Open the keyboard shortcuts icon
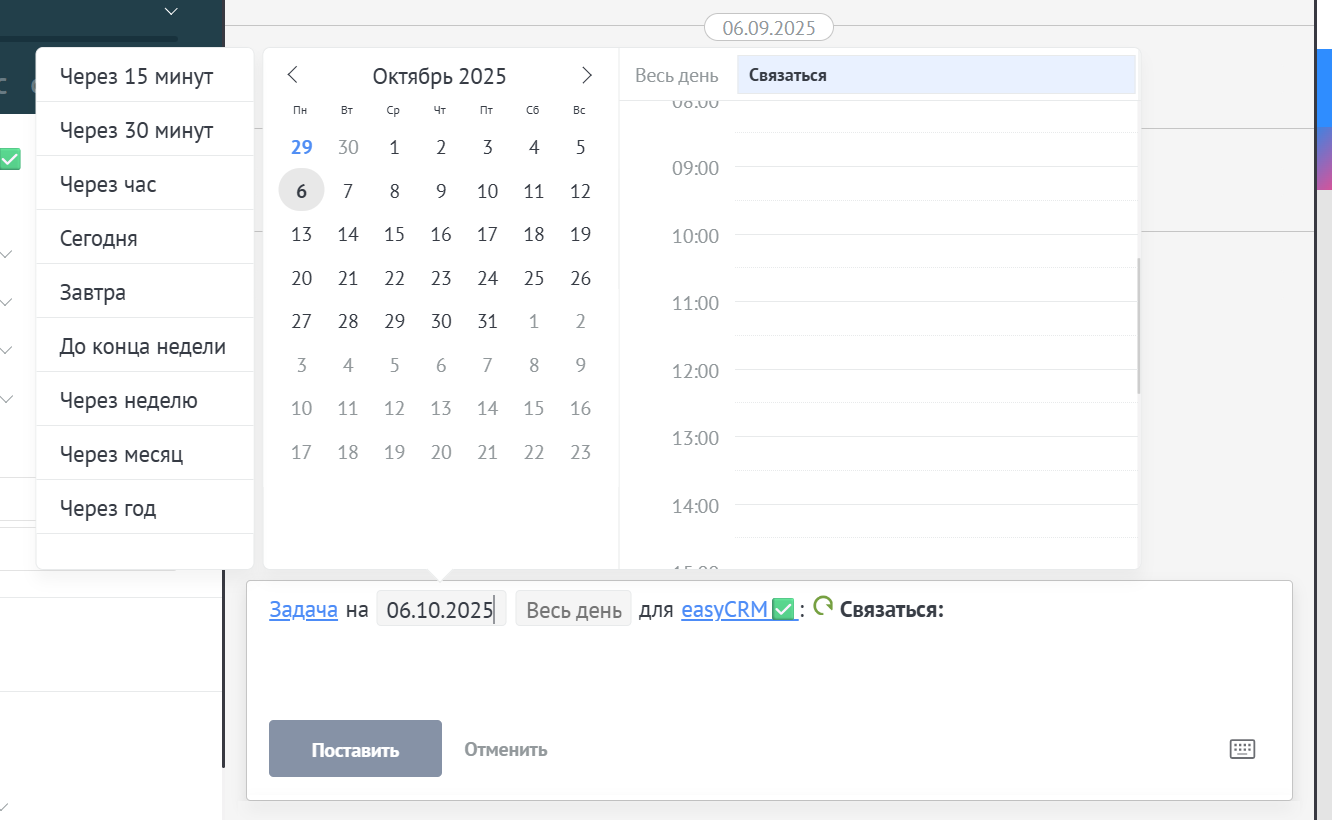The width and height of the screenshot is (1332, 820). click(1242, 749)
